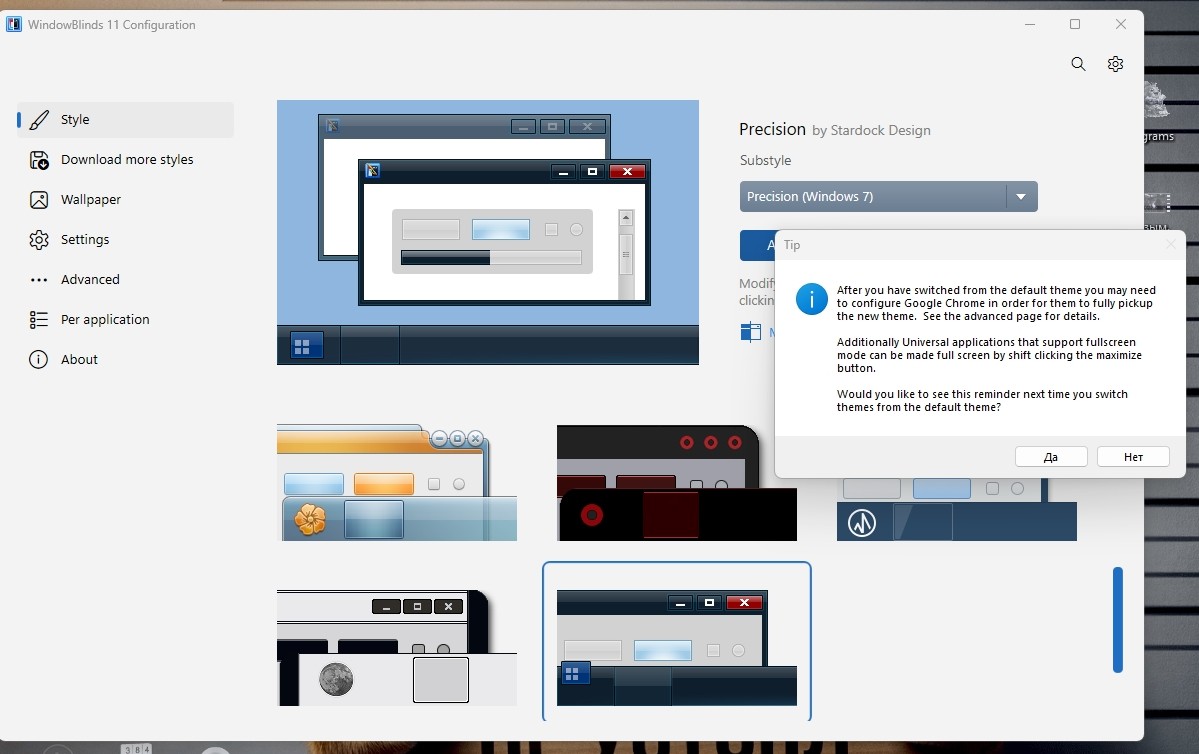This screenshot has width=1199, height=754.
Task: Click the Нет button in Tip dialog
Action: click(1132, 457)
